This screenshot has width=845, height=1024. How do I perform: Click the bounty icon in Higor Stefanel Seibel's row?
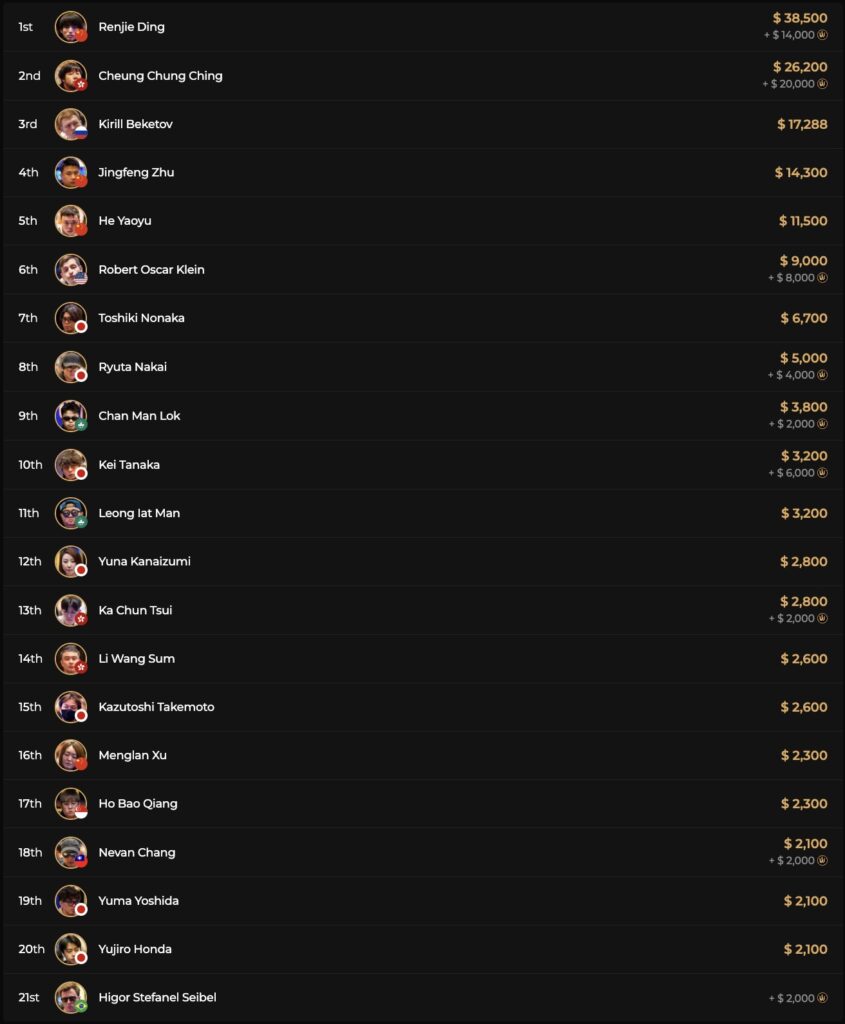822,997
